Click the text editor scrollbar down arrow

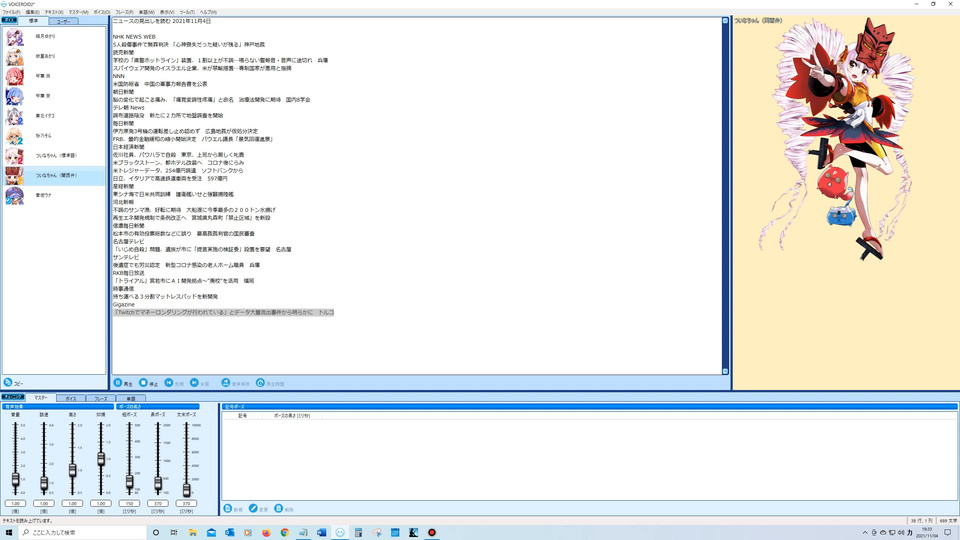(725, 371)
